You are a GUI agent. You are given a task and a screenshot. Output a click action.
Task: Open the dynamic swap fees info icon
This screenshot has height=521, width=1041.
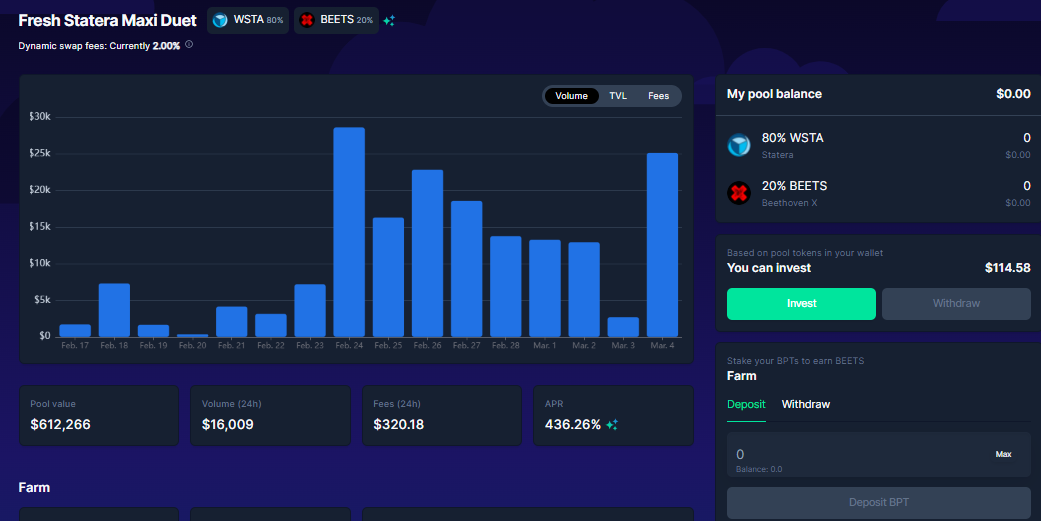click(x=189, y=44)
